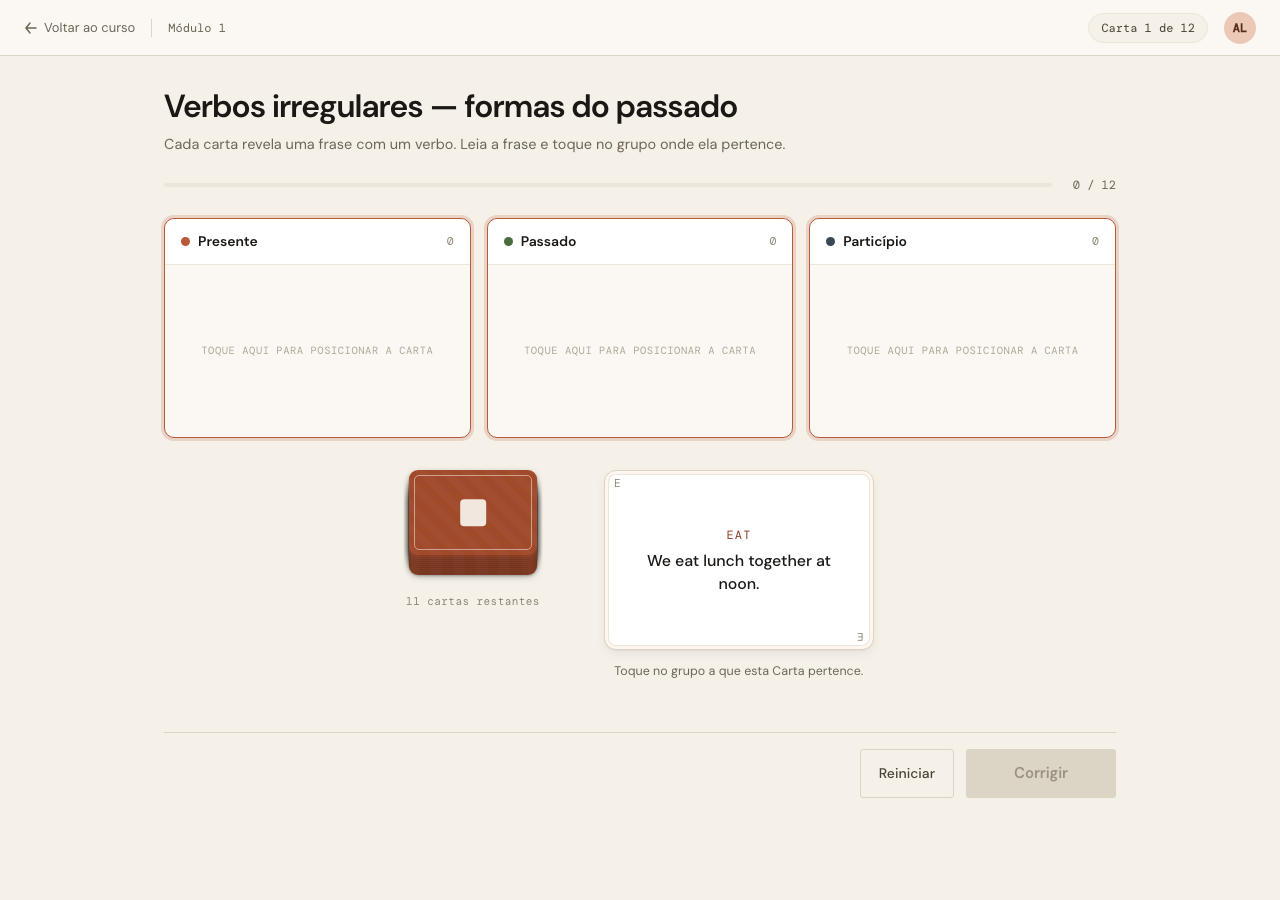This screenshot has width=1280, height=900.
Task: Place the card in the Presente group
Action: (x=317, y=328)
